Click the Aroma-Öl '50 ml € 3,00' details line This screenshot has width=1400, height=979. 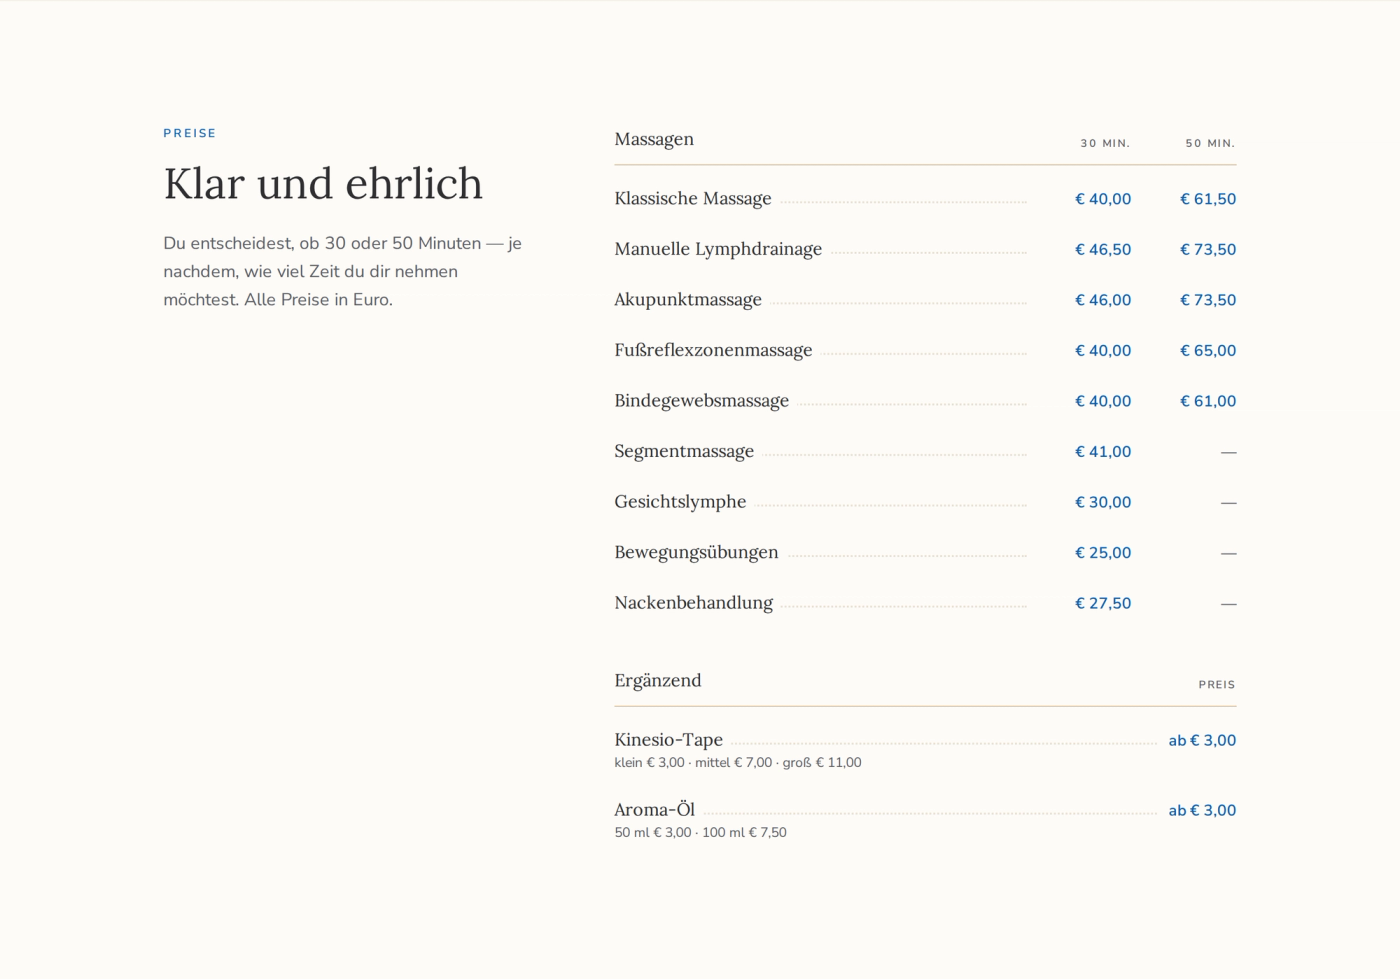[x=700, y=833]
